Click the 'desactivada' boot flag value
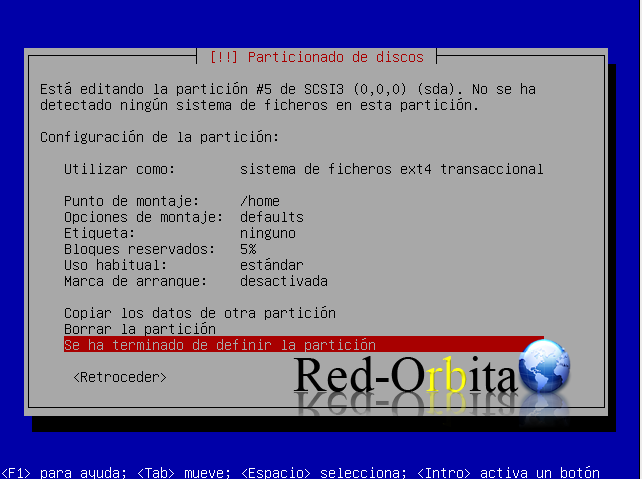Image resolution: width=642 pixels, height=479 pixels. pos(284,281)
